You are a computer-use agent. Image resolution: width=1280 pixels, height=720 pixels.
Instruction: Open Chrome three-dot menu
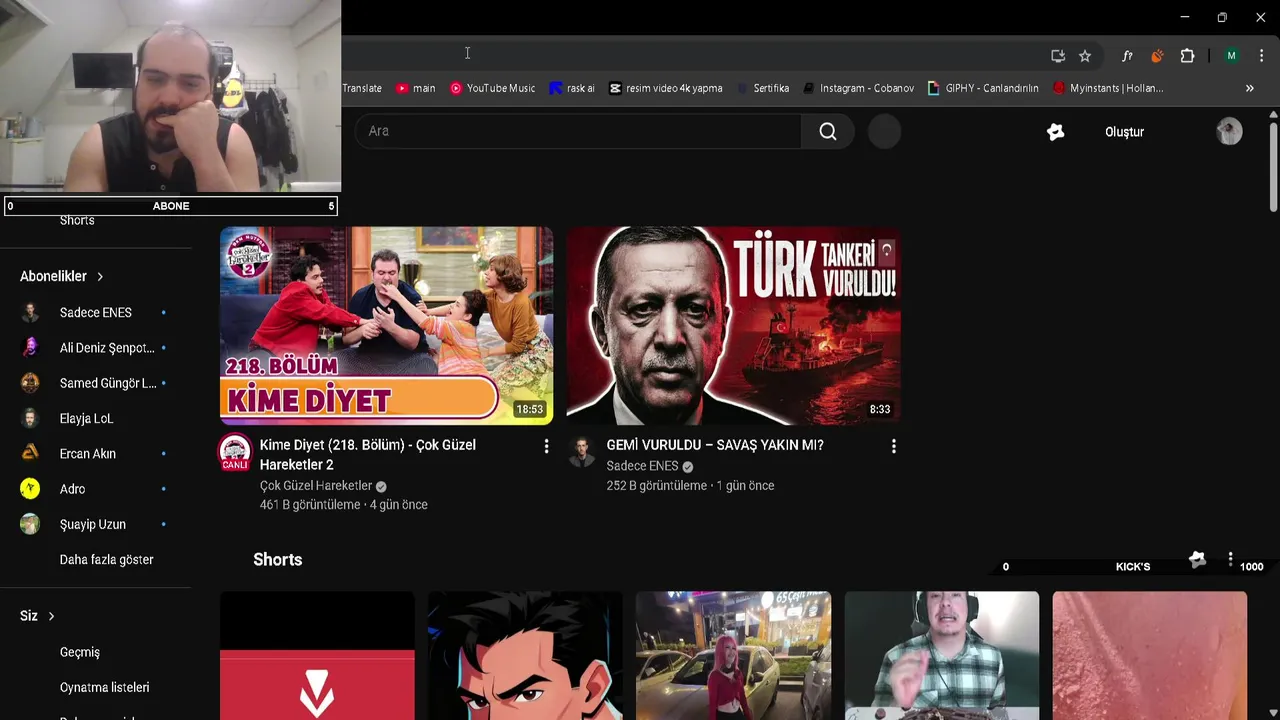pos(1261,56)
